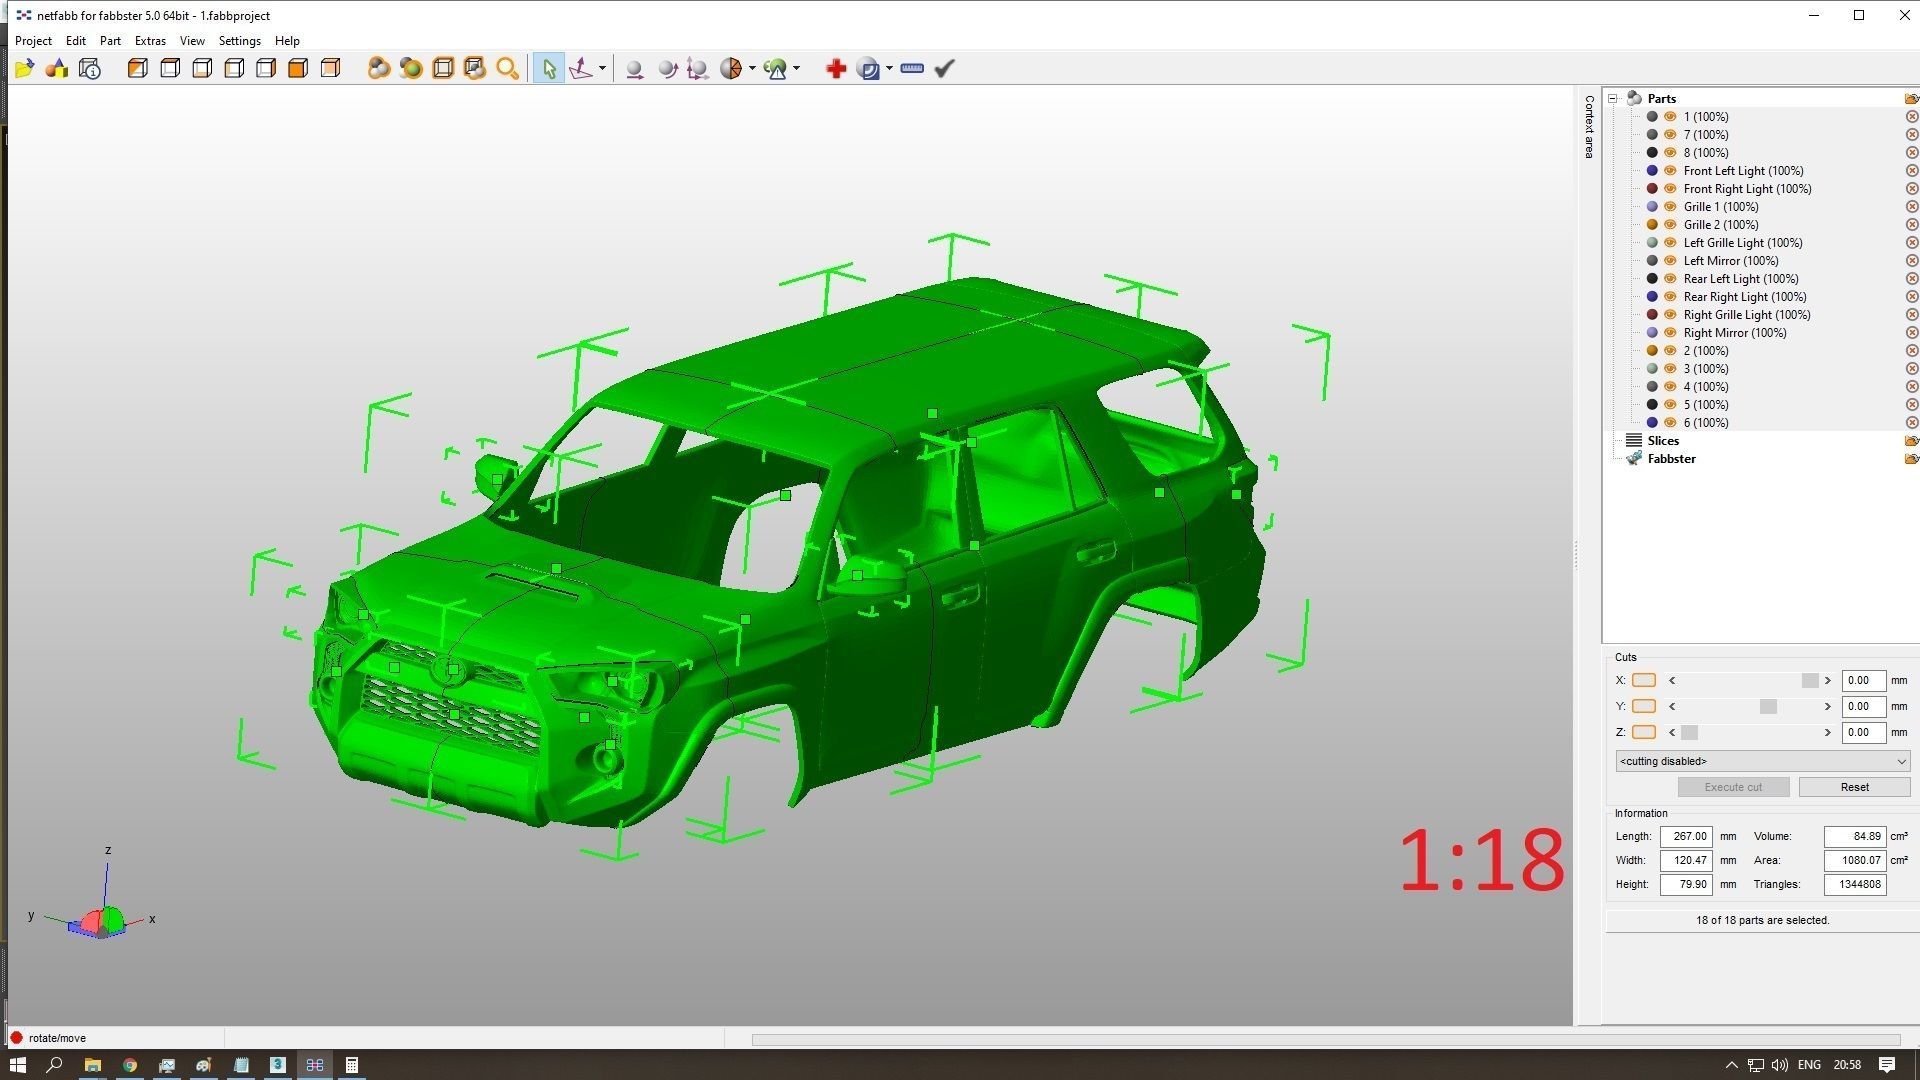Click the X cut value input field
The image size is (1920, 1080).
pos(1863,680)
